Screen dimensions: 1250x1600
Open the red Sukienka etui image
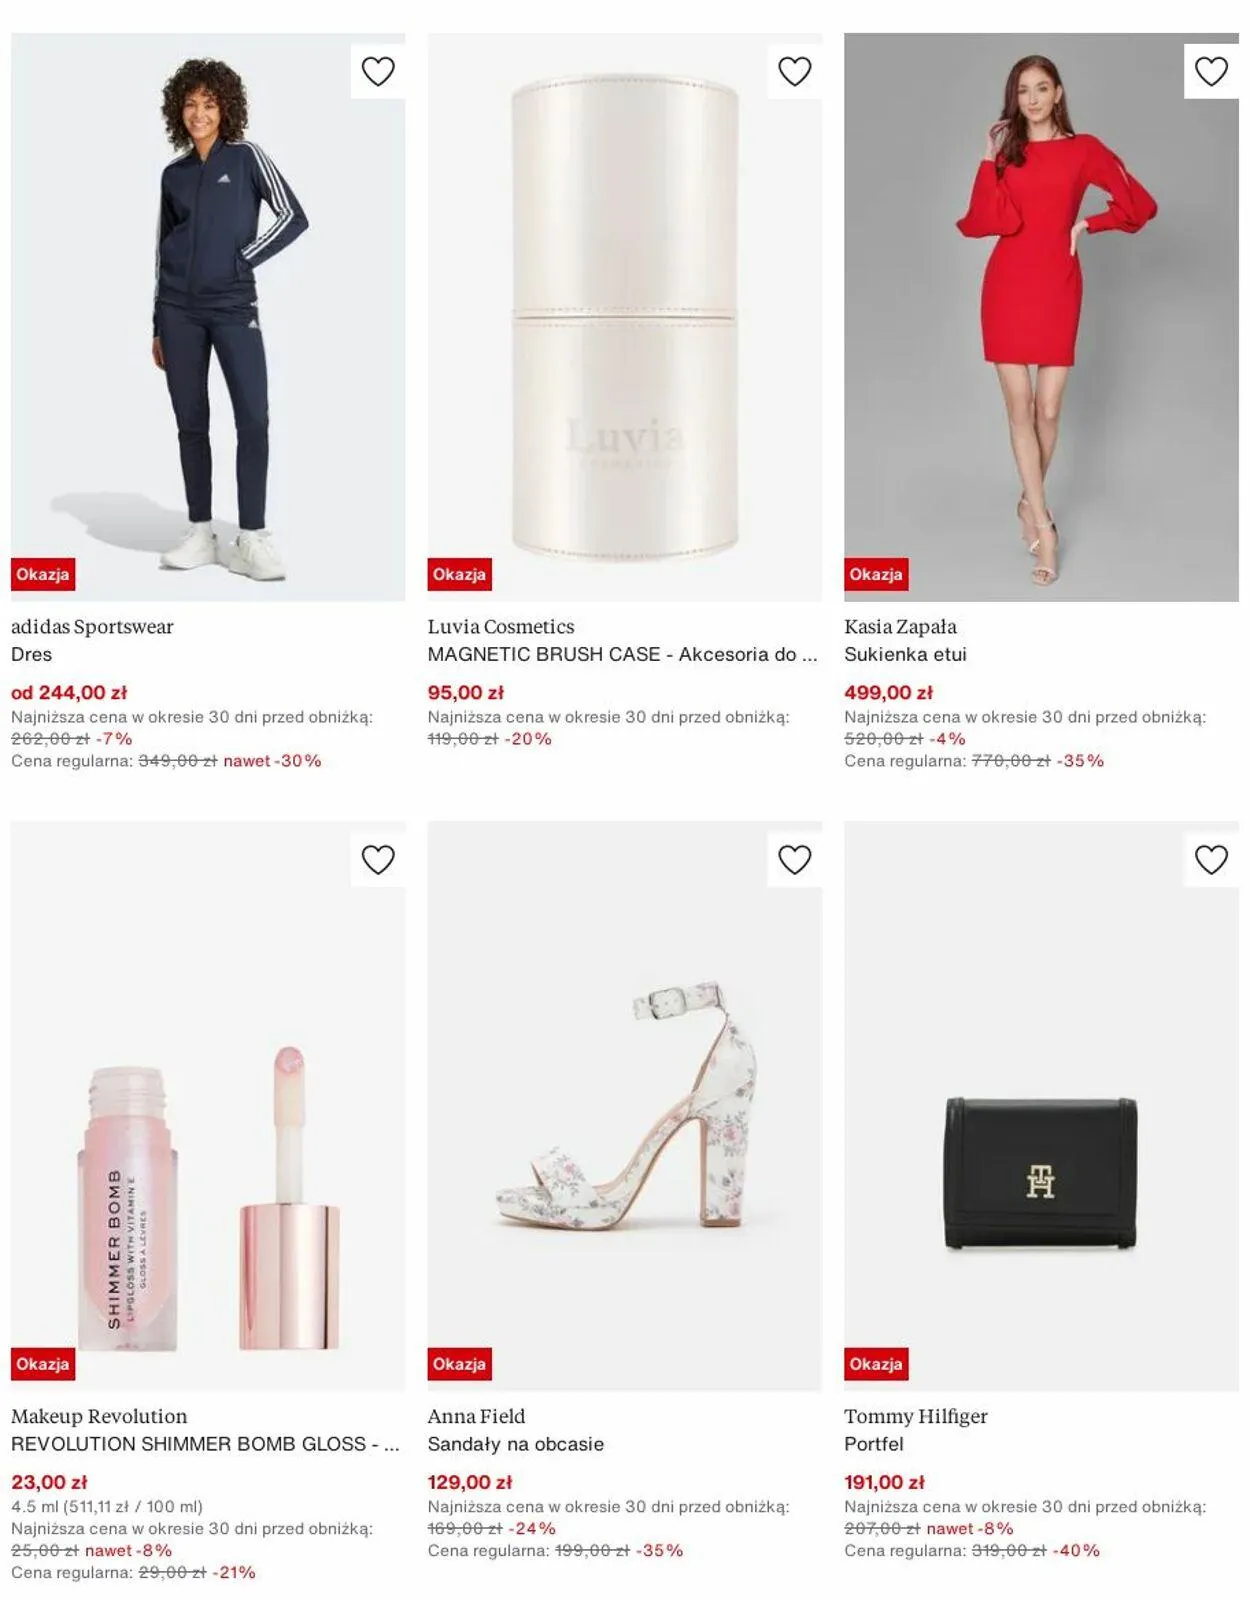(x=1041, y=317)
